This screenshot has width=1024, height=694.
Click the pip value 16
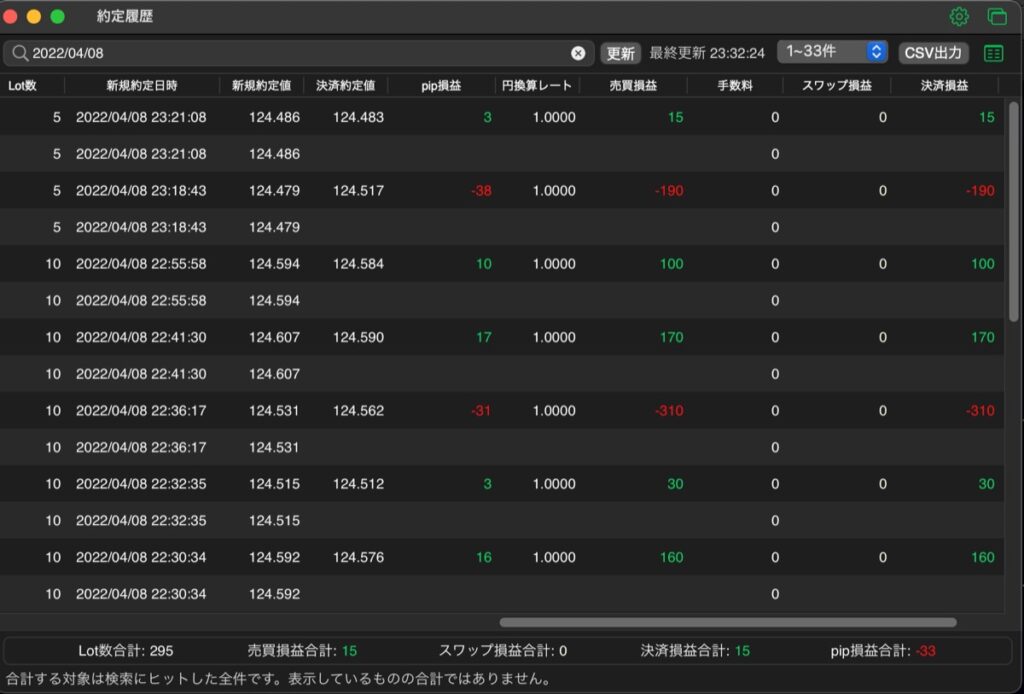click(x=484, y=558)
